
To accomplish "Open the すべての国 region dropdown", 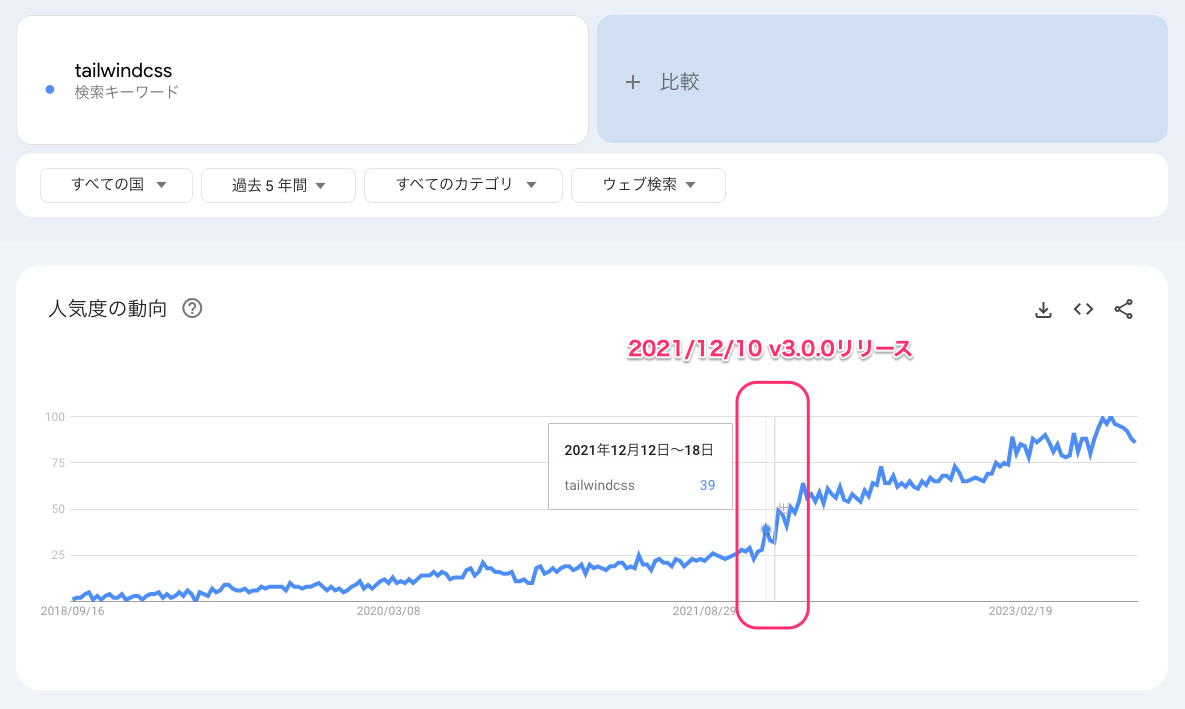I will [116, 185].
